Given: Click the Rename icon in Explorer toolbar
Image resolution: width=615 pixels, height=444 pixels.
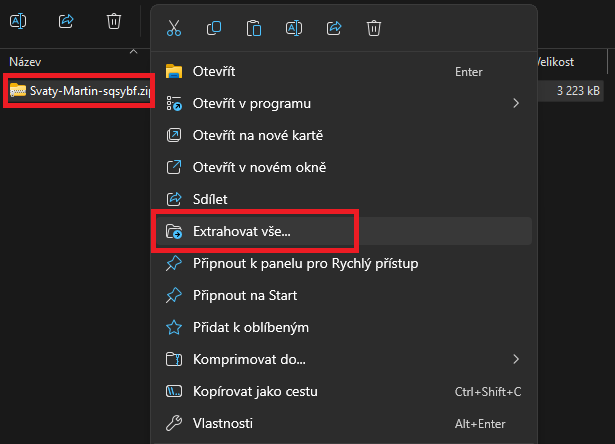Looking at the screenshot, I should click(19, 20).
